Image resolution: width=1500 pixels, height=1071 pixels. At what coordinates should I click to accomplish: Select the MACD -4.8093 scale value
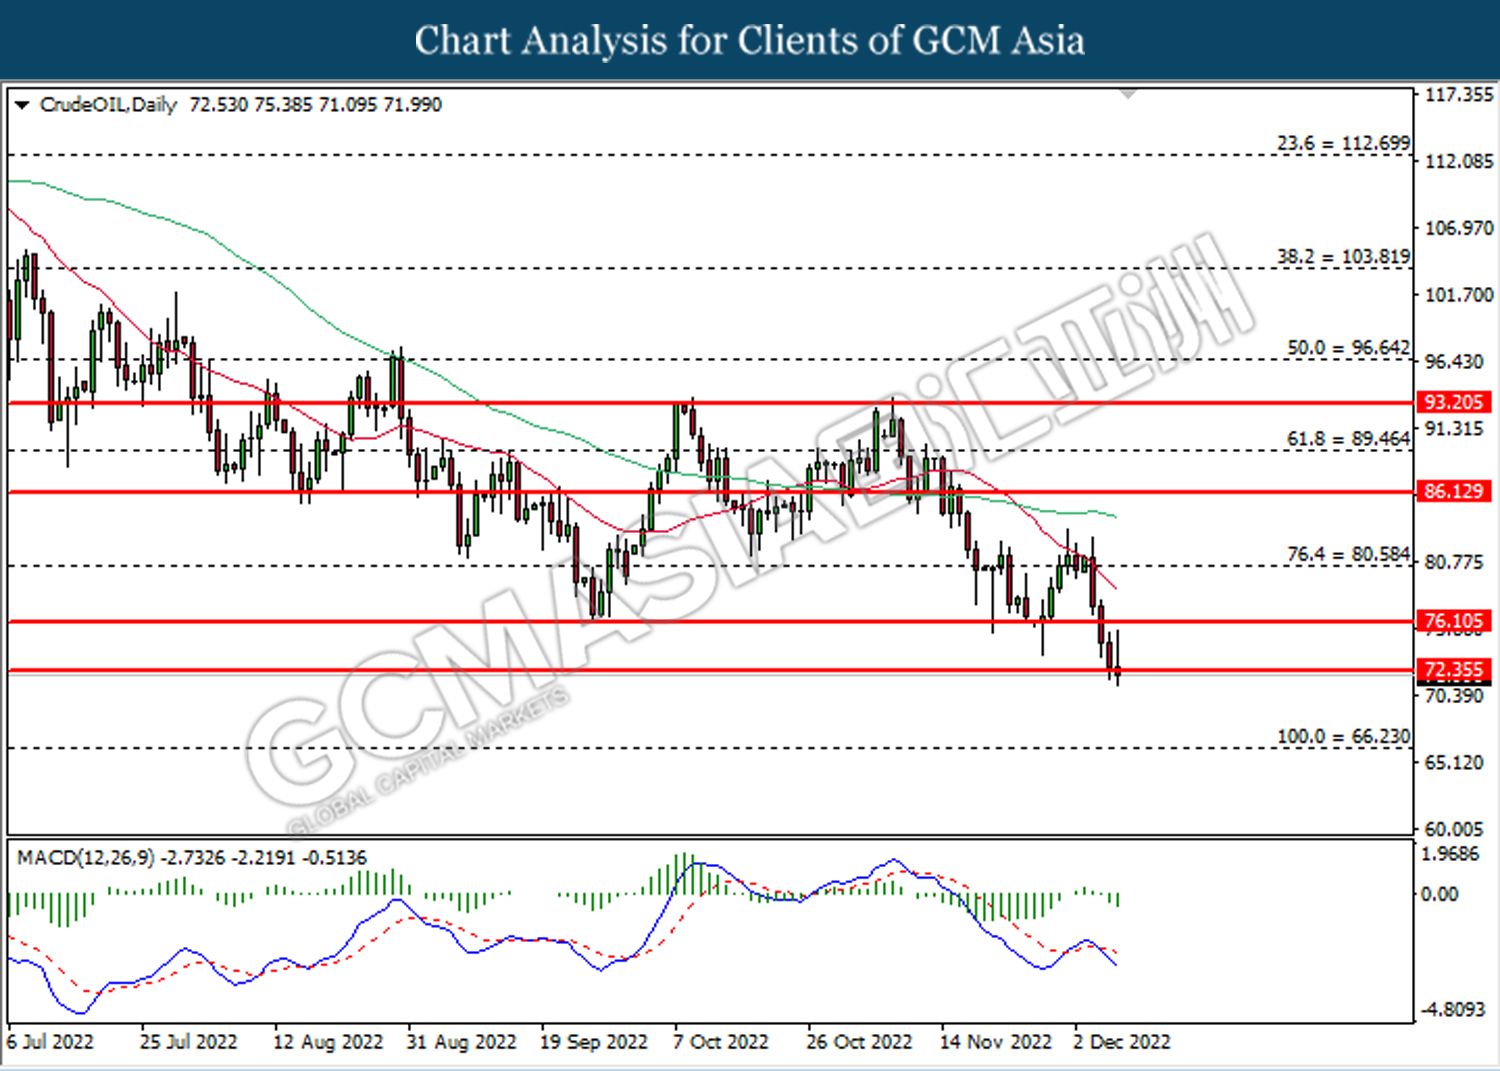[1454, 1009]
